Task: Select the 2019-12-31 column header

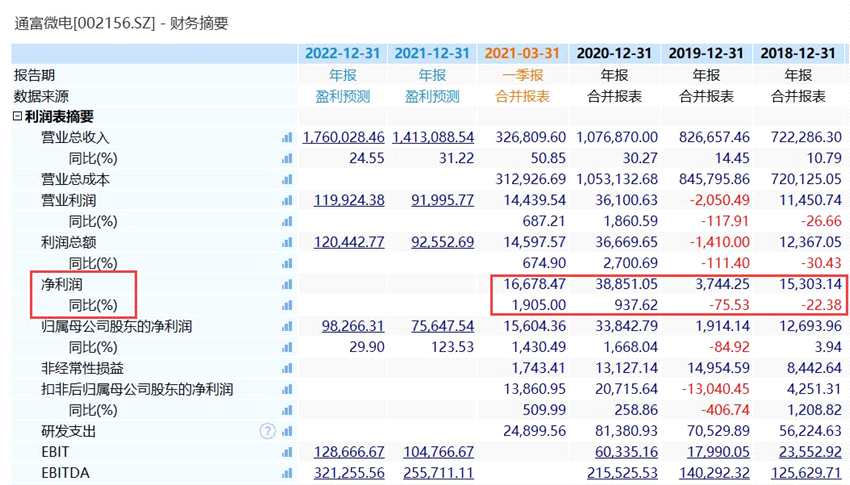Action: point(706,53)
